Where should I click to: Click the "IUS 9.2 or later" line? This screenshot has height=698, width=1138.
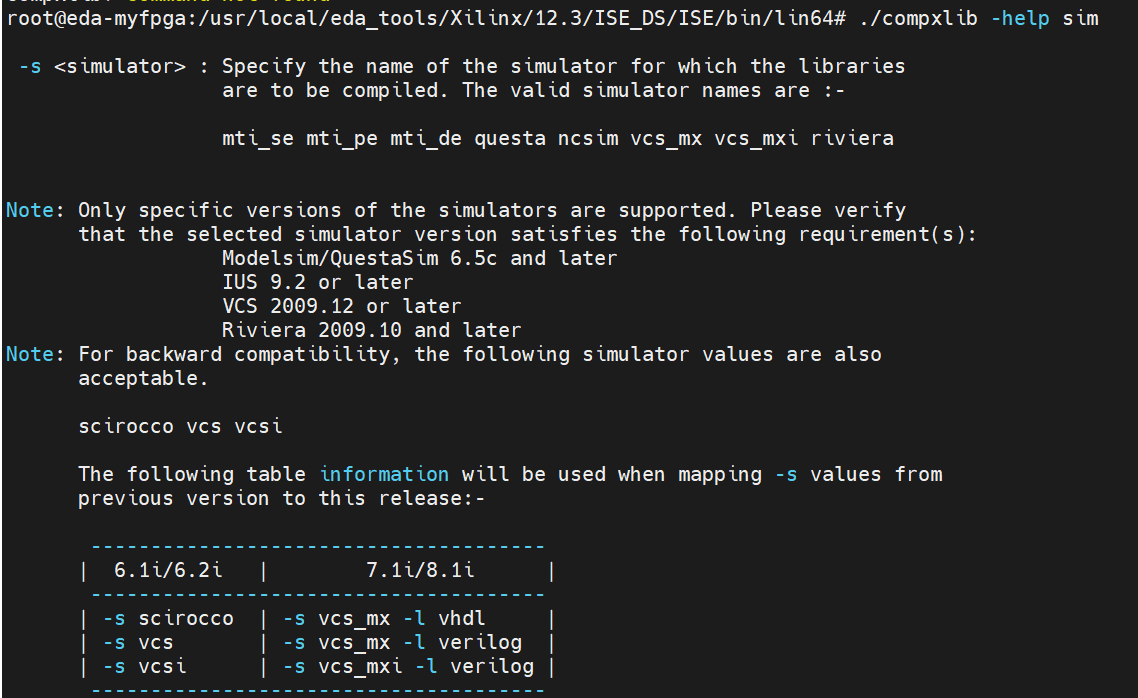(x=318, y=282)
